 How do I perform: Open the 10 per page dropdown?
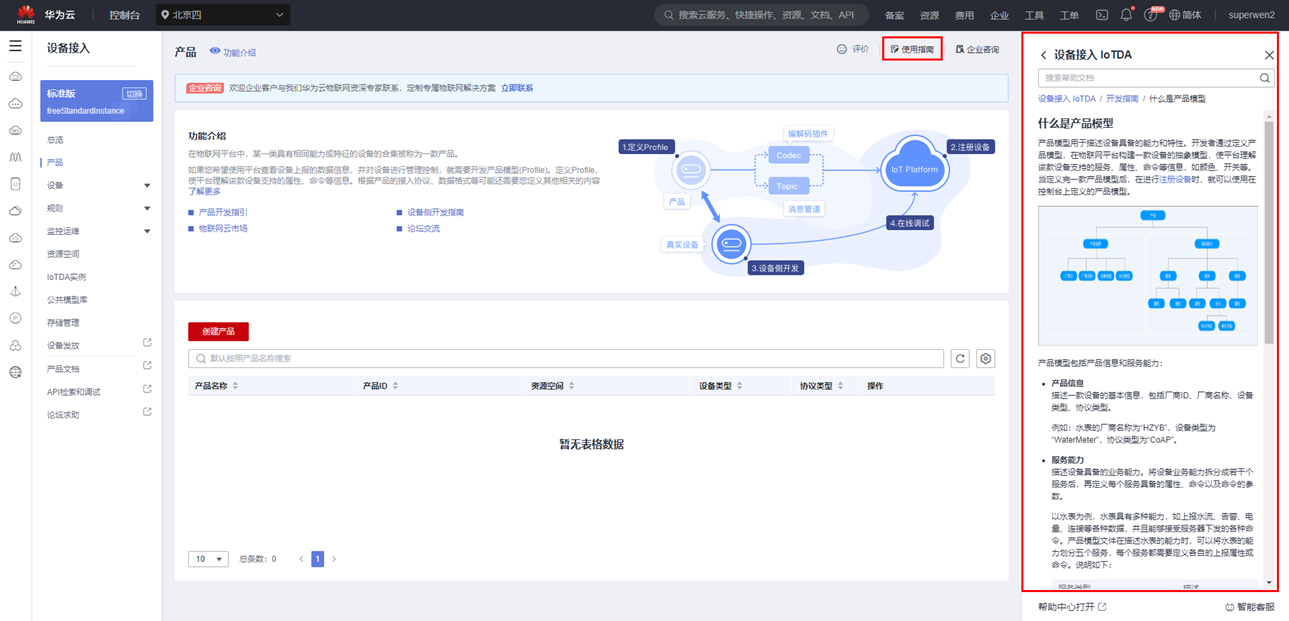pyautogui.click(x=208, y=559)
